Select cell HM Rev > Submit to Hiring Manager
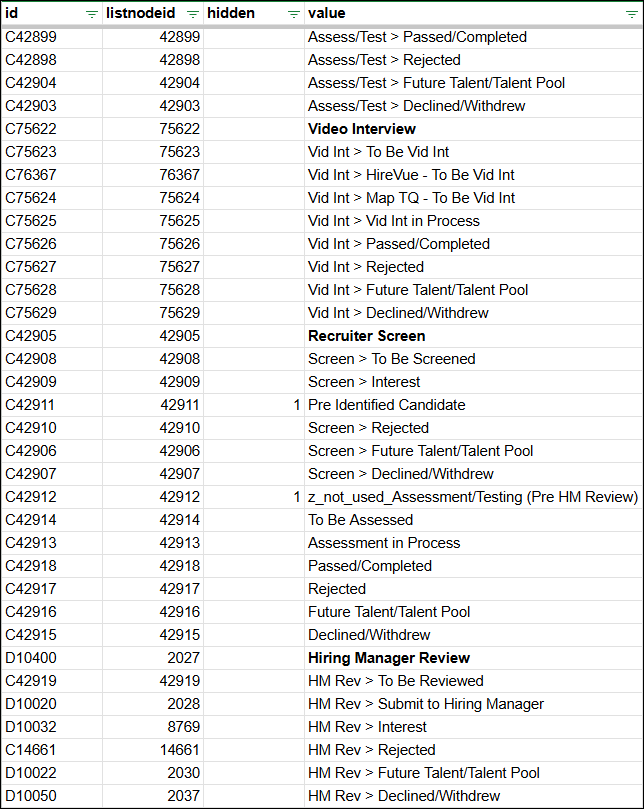Viewport: 644px width, 809px height. (x=426, y=704)
